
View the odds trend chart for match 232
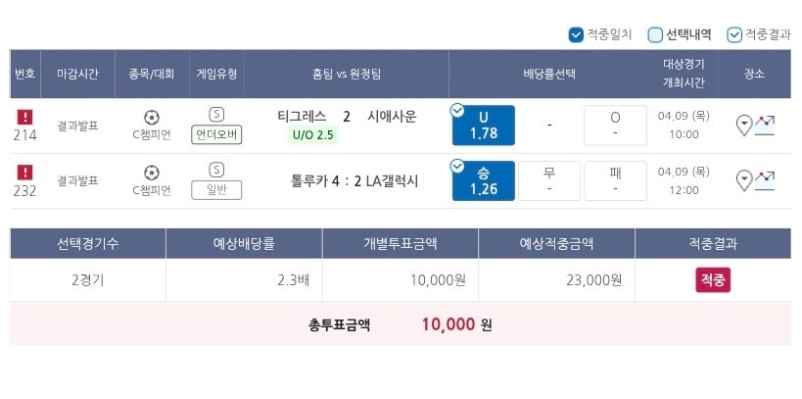pos(765,181)
